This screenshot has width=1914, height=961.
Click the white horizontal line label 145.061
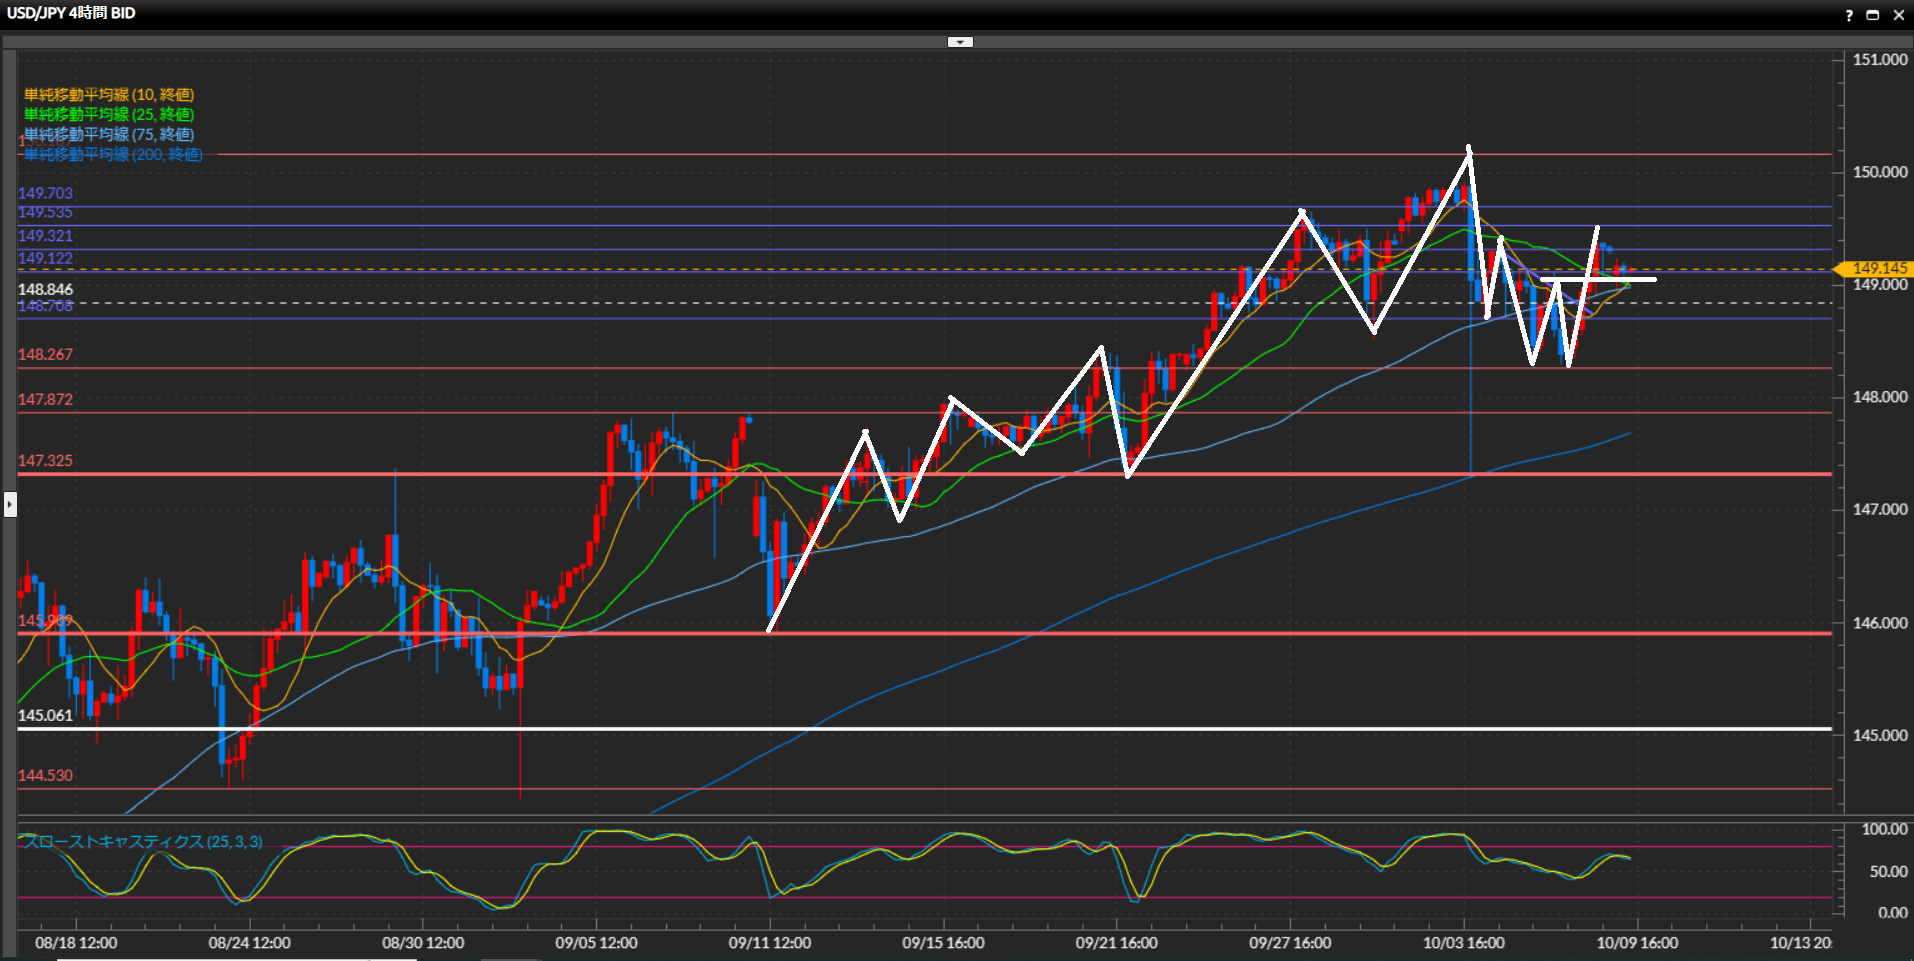45,715
